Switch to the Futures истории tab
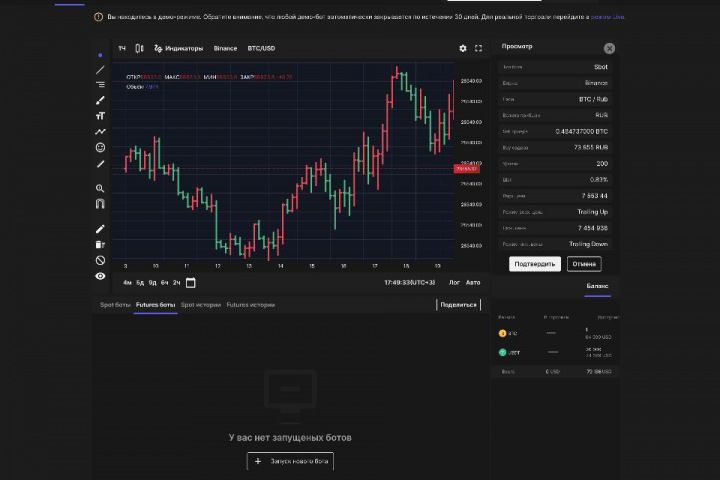This screenshot has width=720, height=480. [x=251, y=305]
